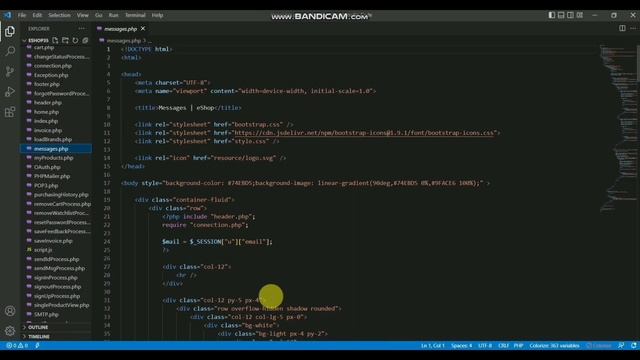This screenshot has height=360, width=640.
Task: Open the Go menu
Action: click(x=98, y=15)
